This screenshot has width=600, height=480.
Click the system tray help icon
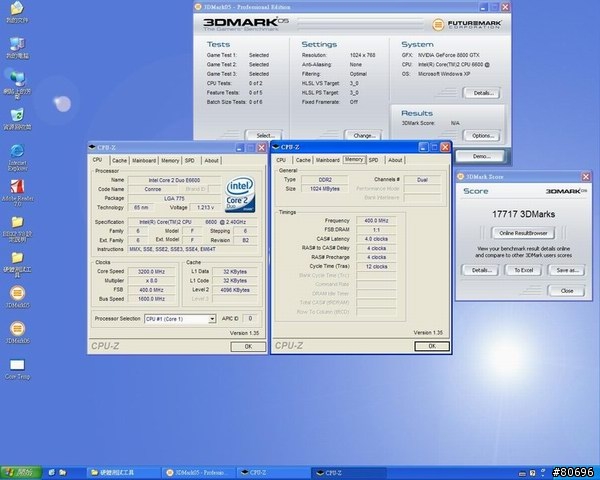click(532, 473)
